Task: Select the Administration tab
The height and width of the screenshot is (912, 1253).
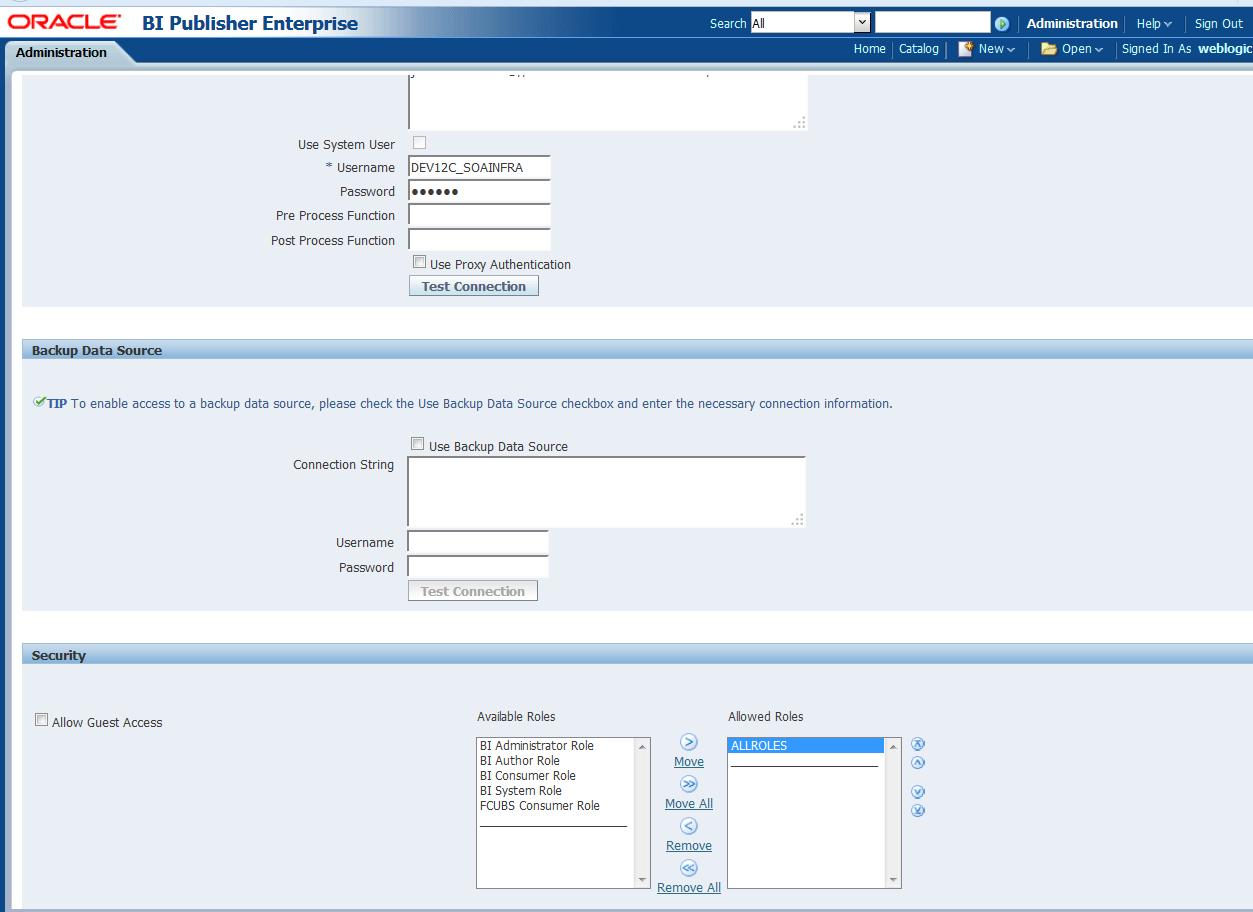Action: click(x=62, y=53)
